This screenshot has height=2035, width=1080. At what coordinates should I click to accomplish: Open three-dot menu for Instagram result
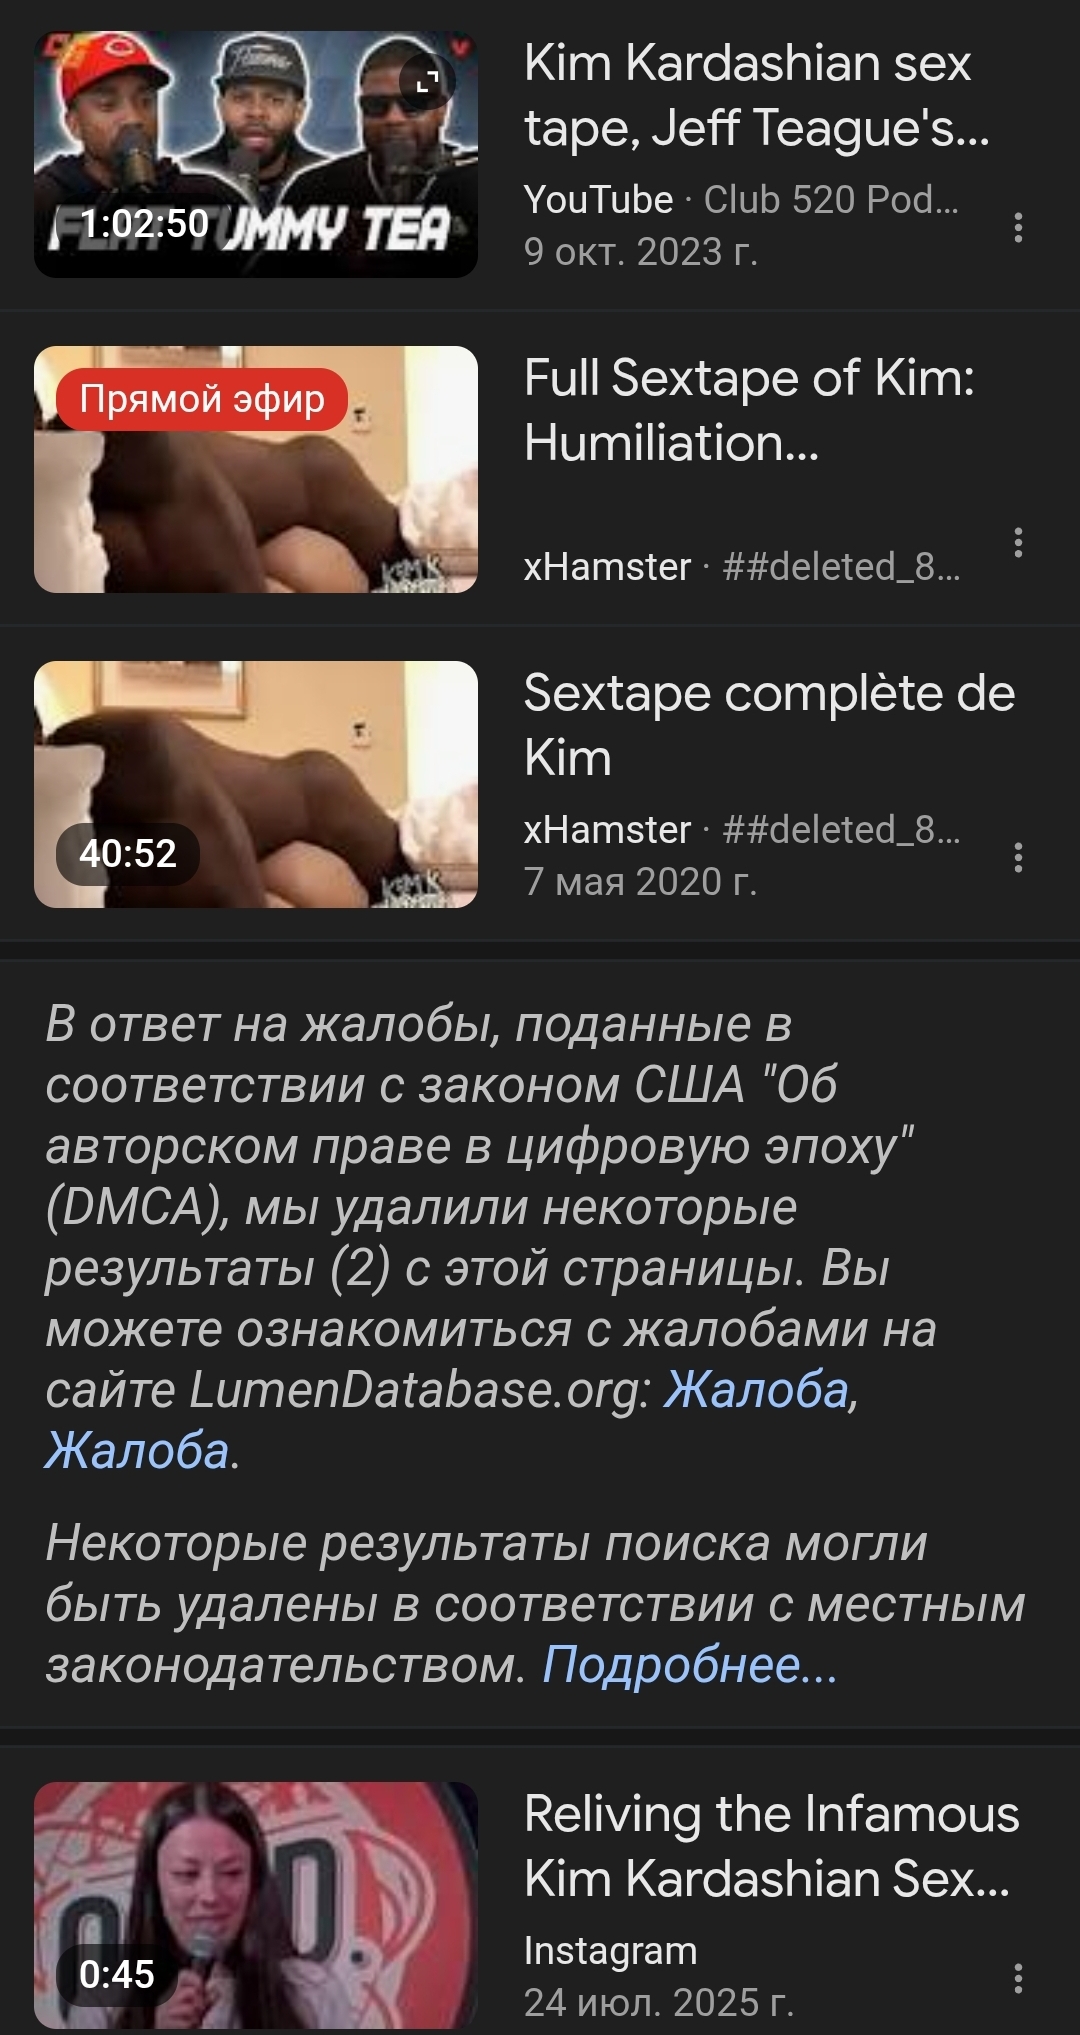pos(1018,1977)
